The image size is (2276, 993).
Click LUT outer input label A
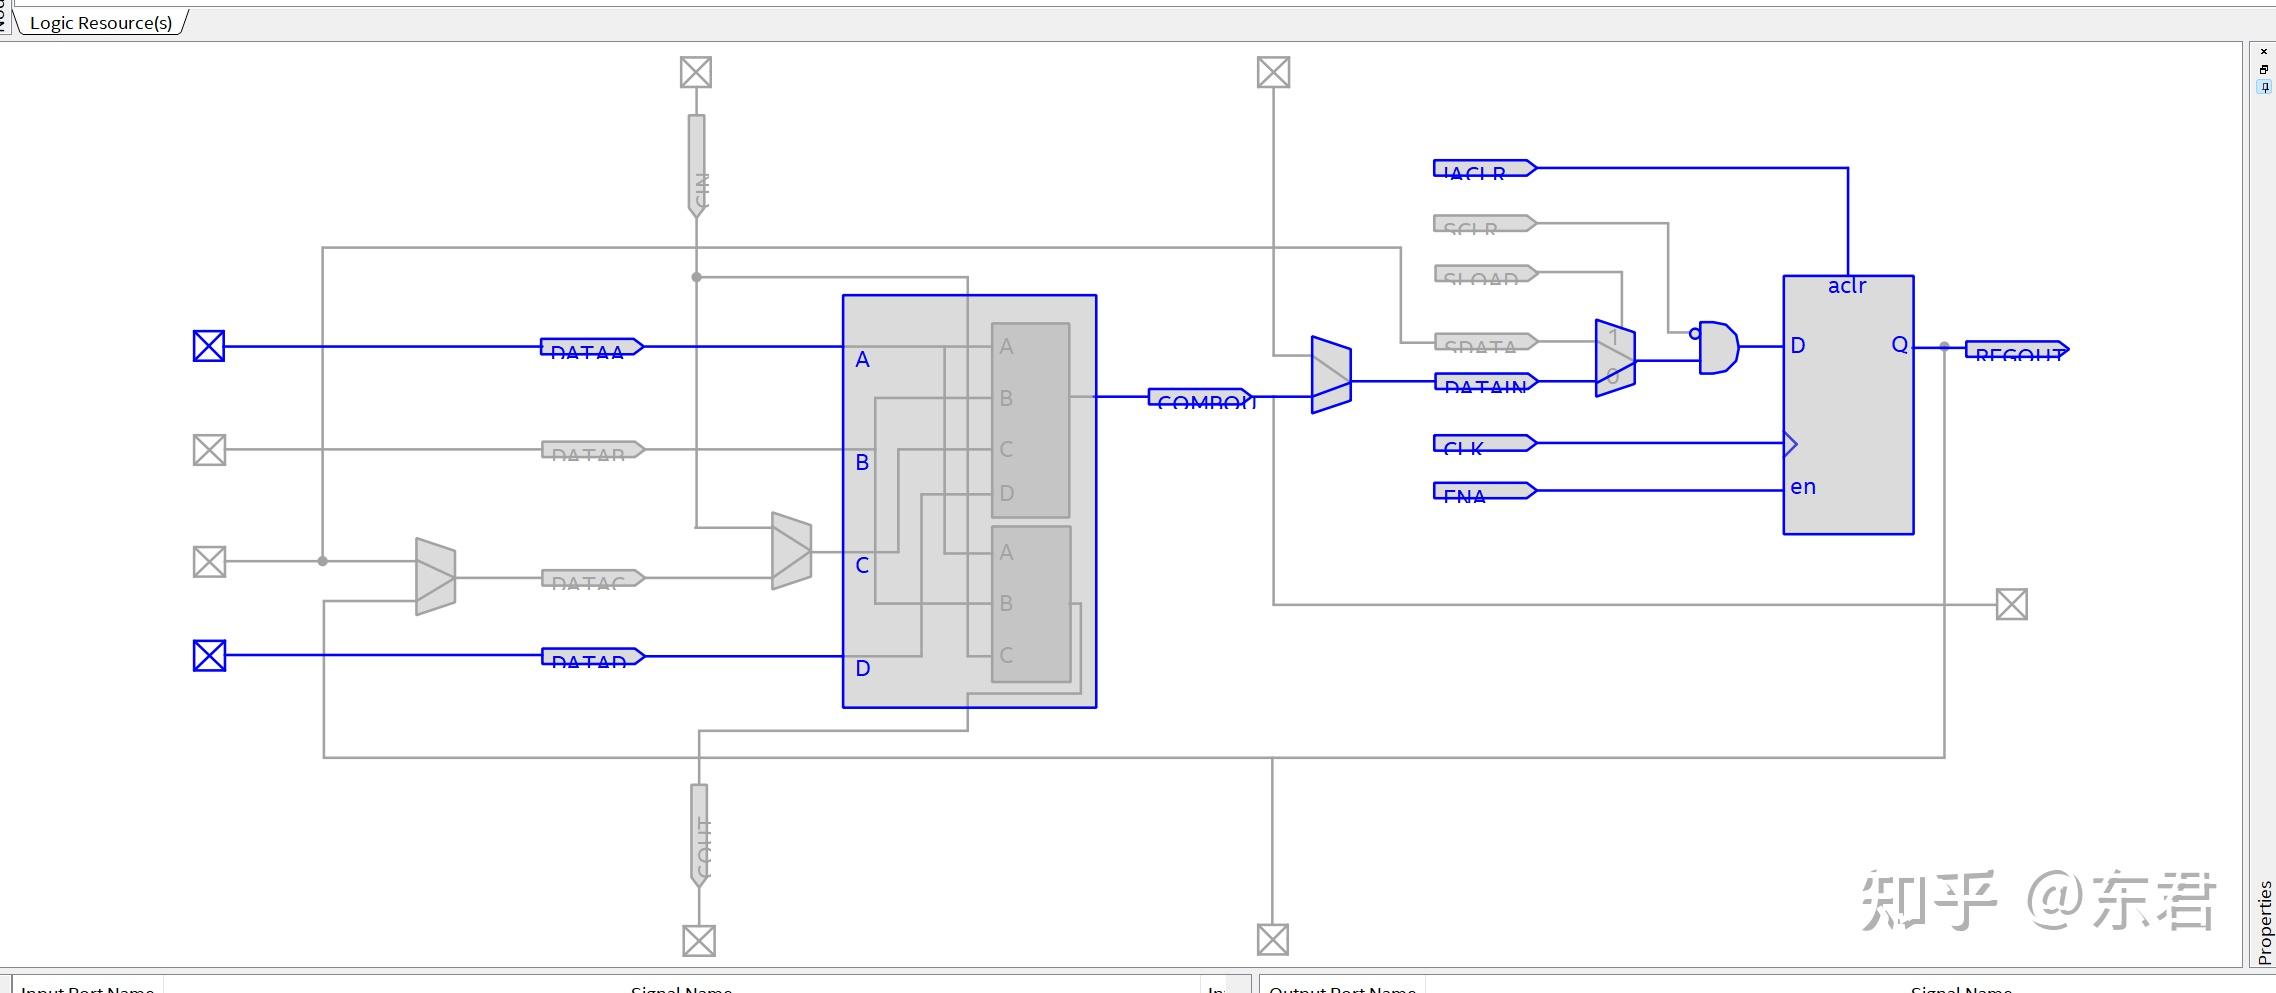[x=863, y=360]
